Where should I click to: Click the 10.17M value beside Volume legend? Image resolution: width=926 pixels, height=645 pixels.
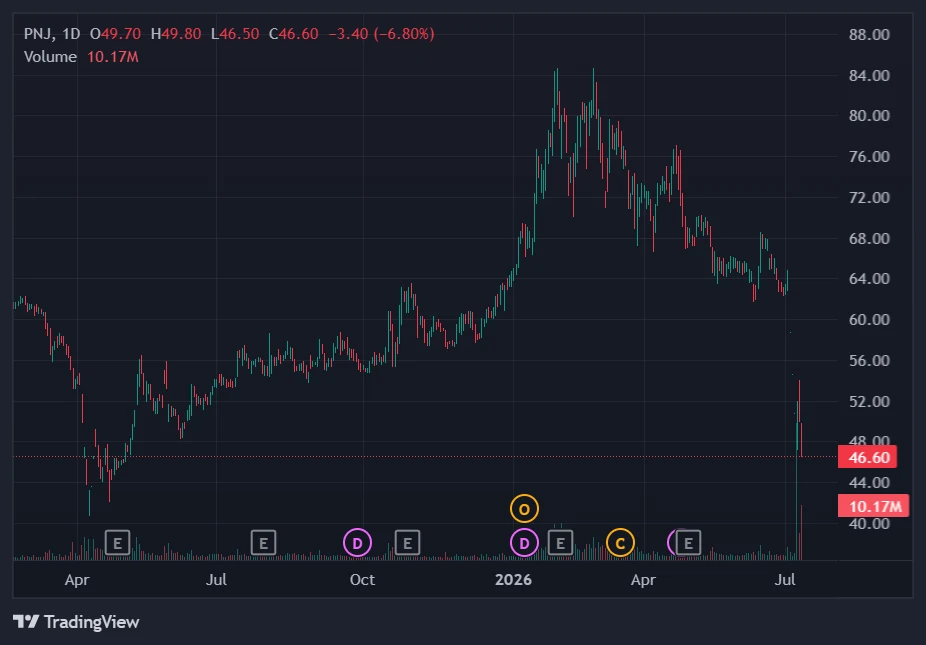tap(113, 57)
